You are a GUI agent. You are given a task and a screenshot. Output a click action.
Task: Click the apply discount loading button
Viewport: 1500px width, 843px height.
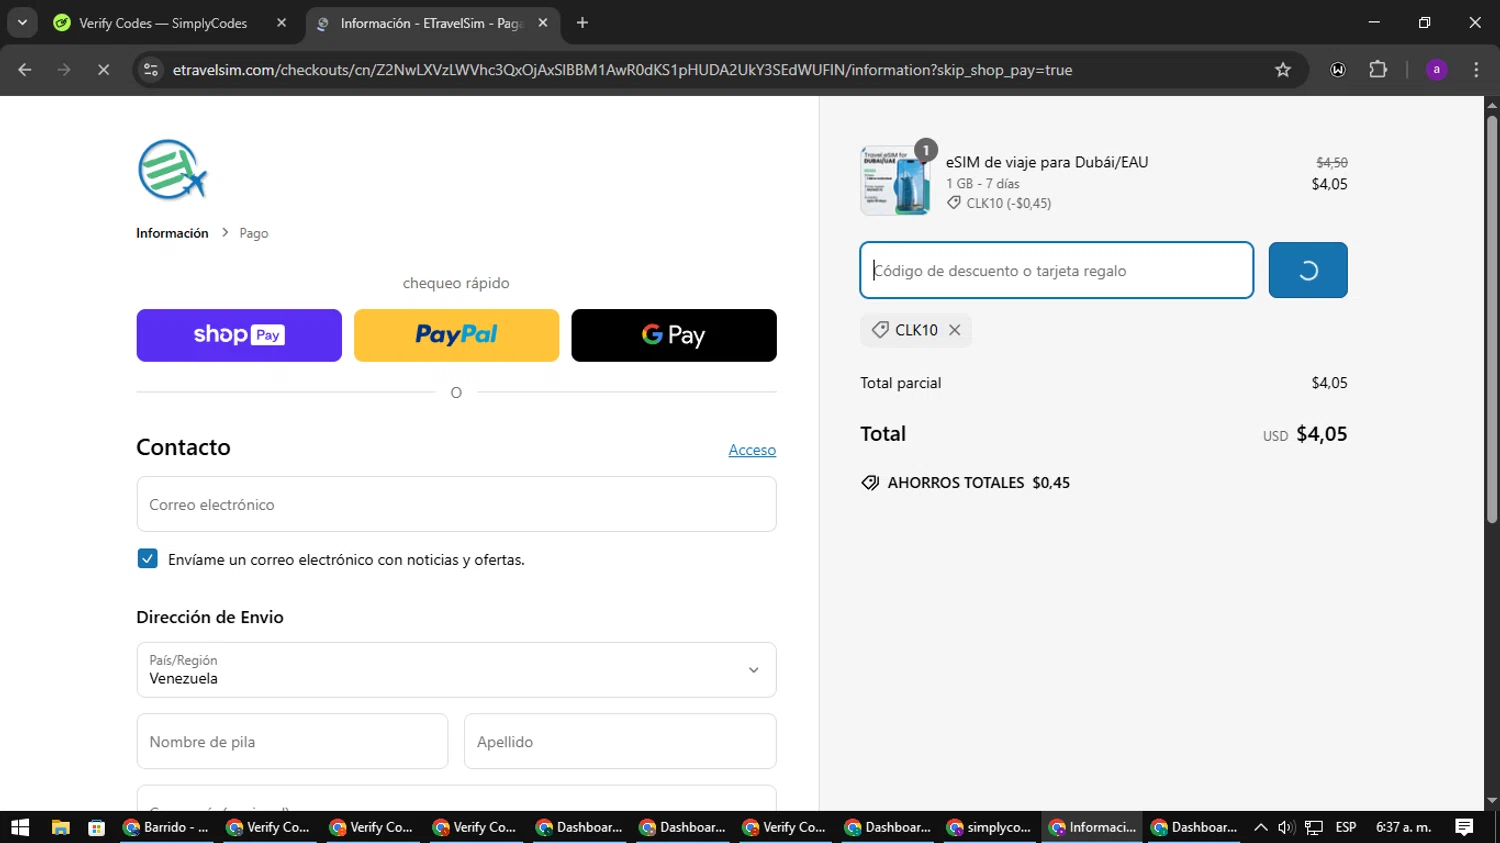point(1308,270)
